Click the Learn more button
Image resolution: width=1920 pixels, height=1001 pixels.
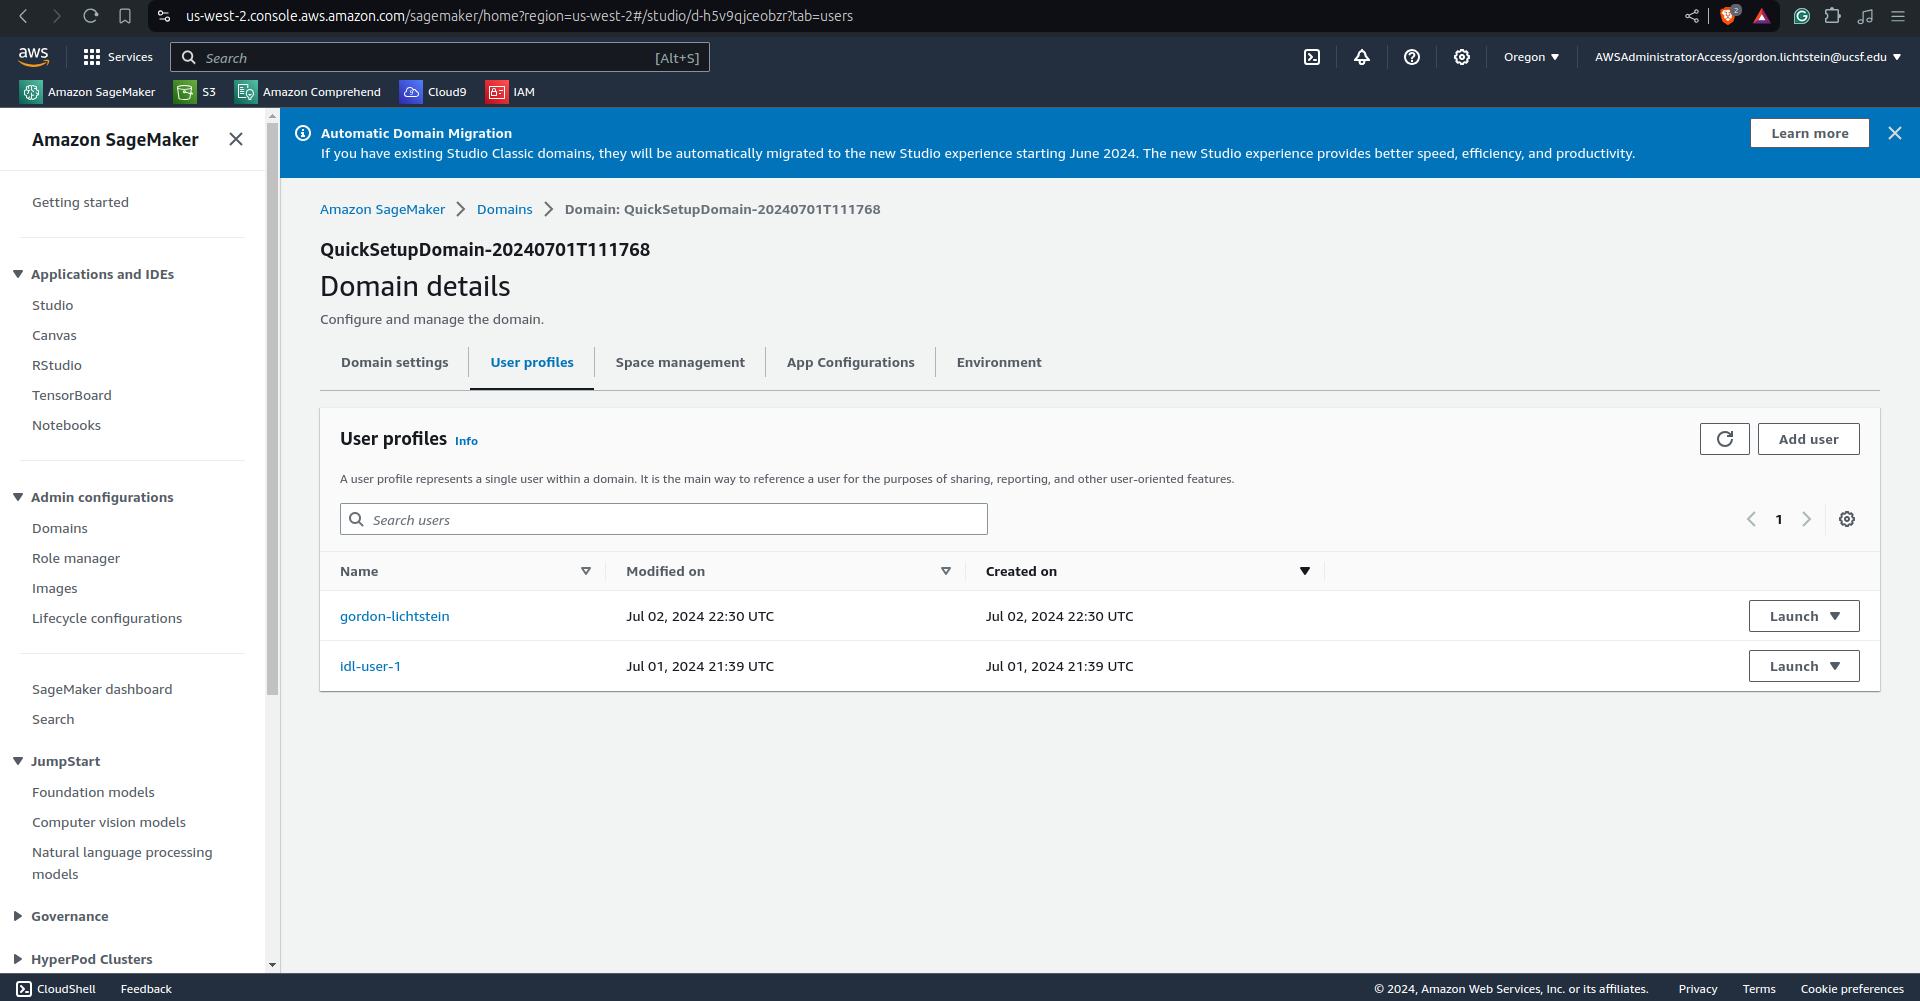point(1810,133)
